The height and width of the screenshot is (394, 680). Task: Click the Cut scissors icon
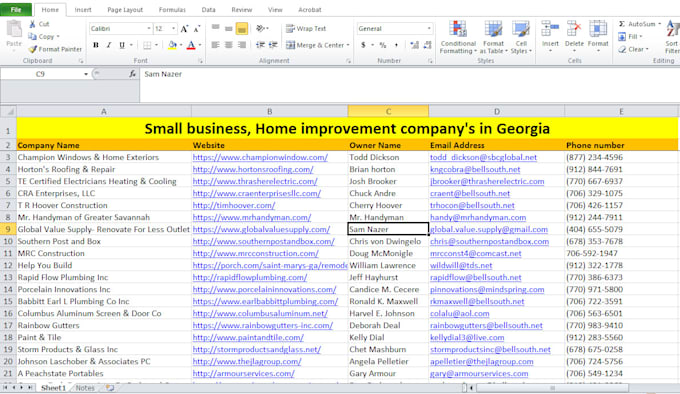point(33,24)
